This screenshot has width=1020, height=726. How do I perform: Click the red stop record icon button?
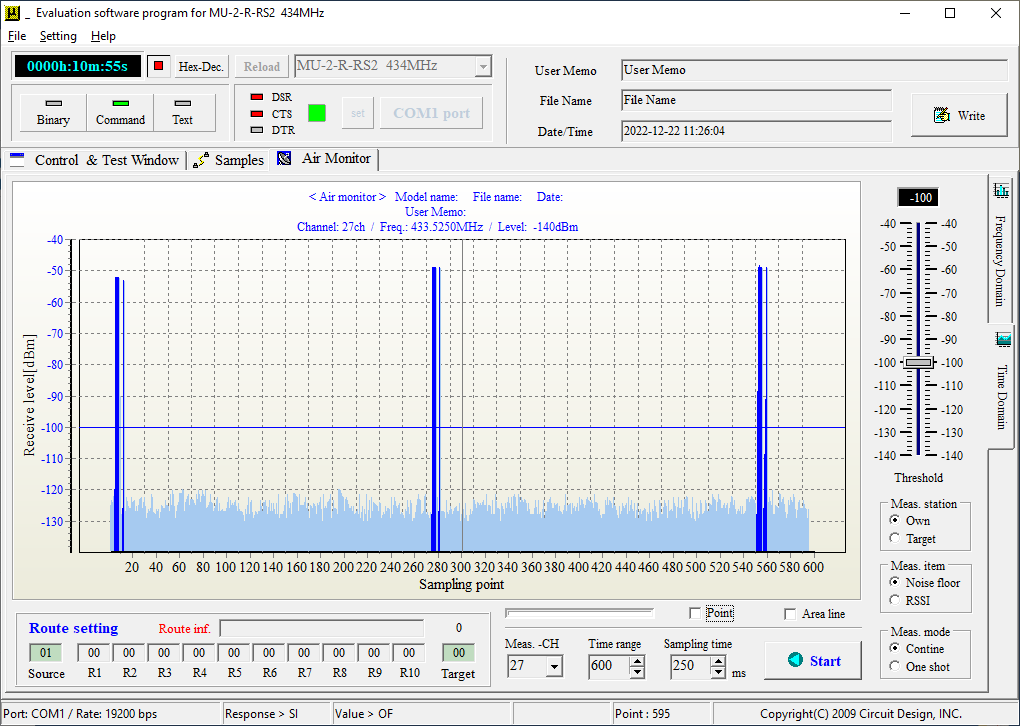159,66
